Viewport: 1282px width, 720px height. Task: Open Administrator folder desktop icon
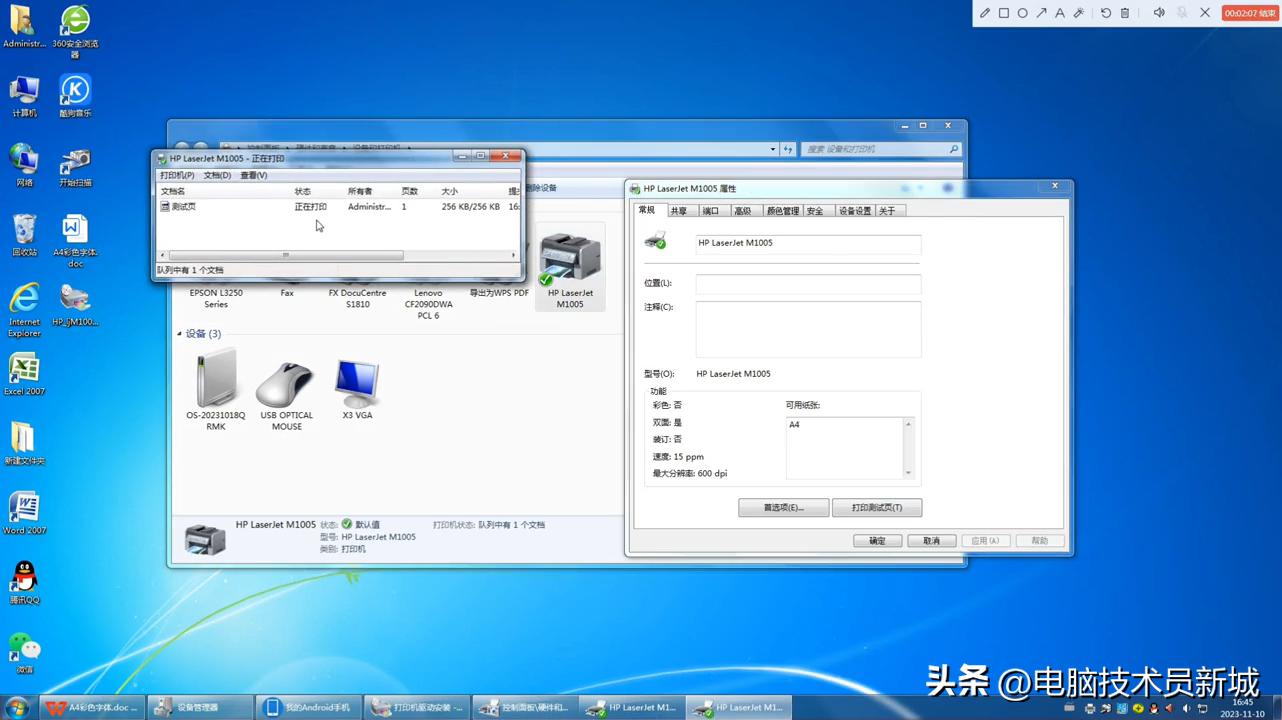coord(24,27)
